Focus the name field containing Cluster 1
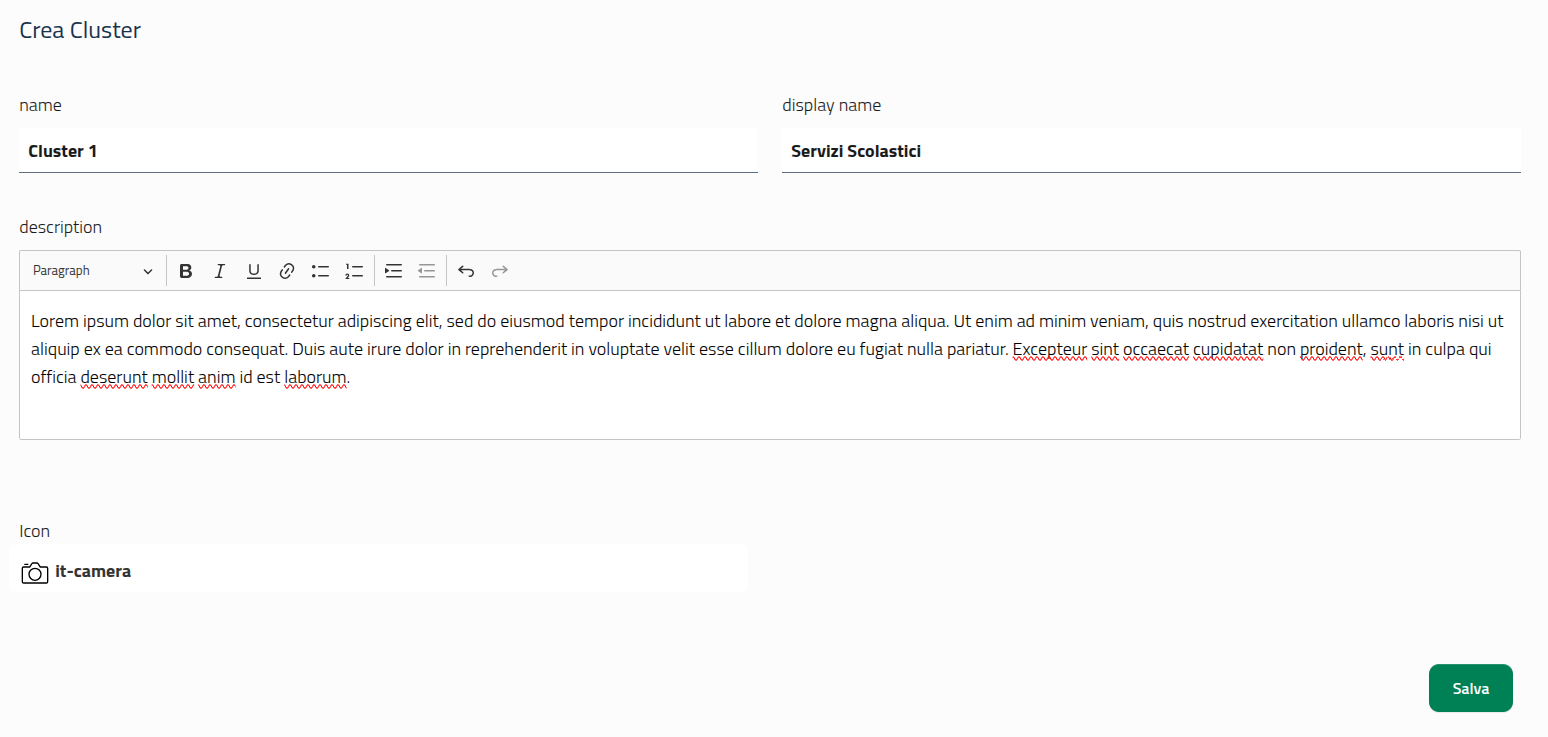Image resolution: width=1548 pixels, height=737 pixels. (388, 152)
